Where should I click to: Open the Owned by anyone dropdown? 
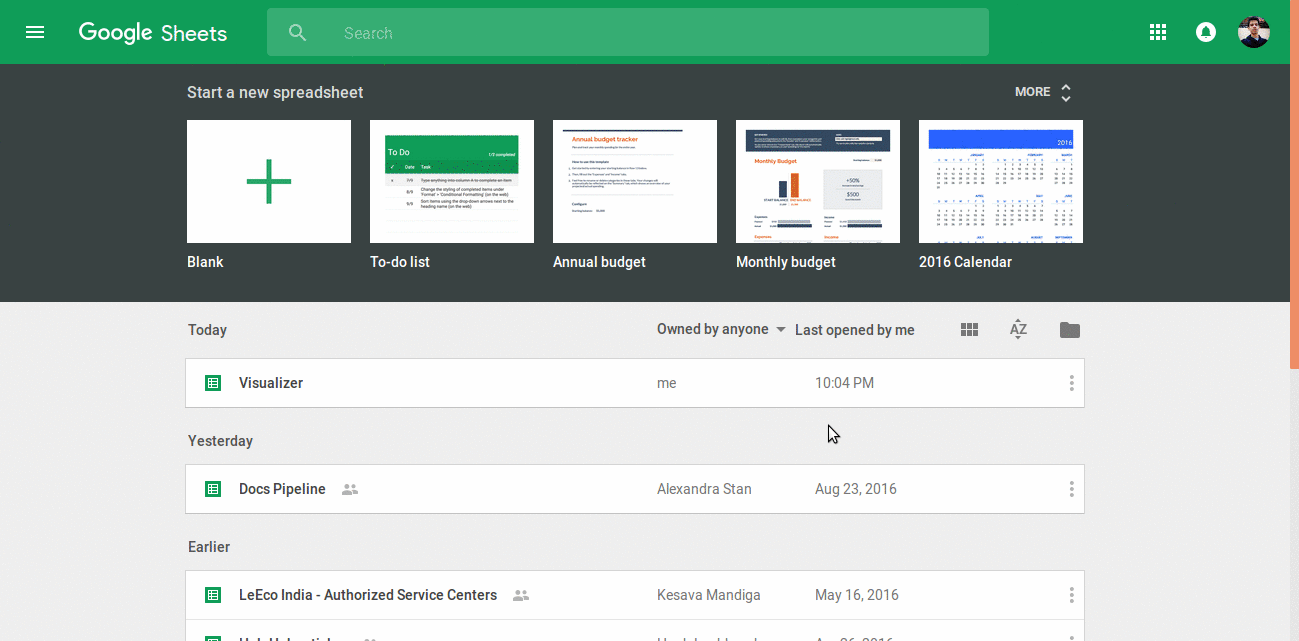click(x=721, y=330)
